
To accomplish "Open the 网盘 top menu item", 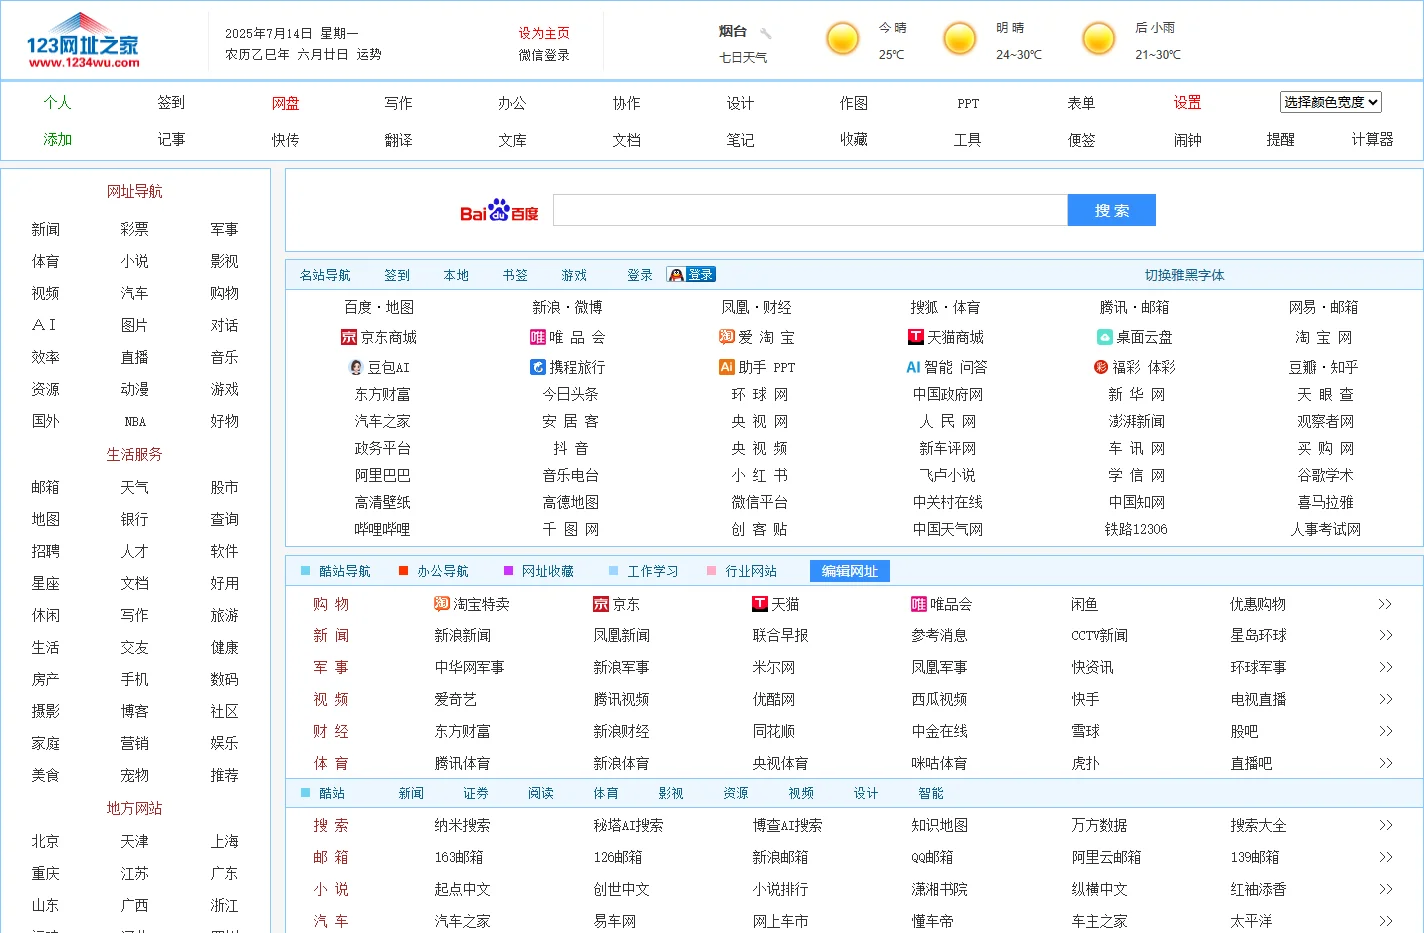I will coord(285,103).
